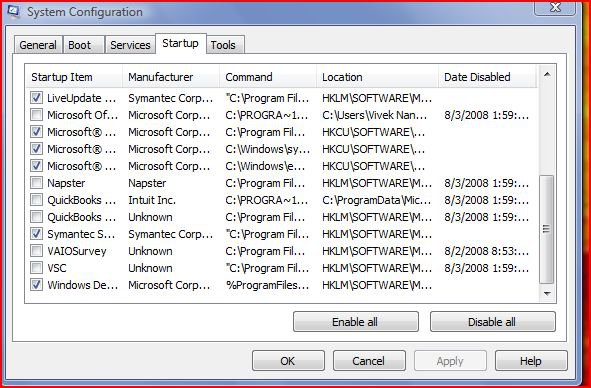Click the %ProgramFiles... command cell

point(267,285)
